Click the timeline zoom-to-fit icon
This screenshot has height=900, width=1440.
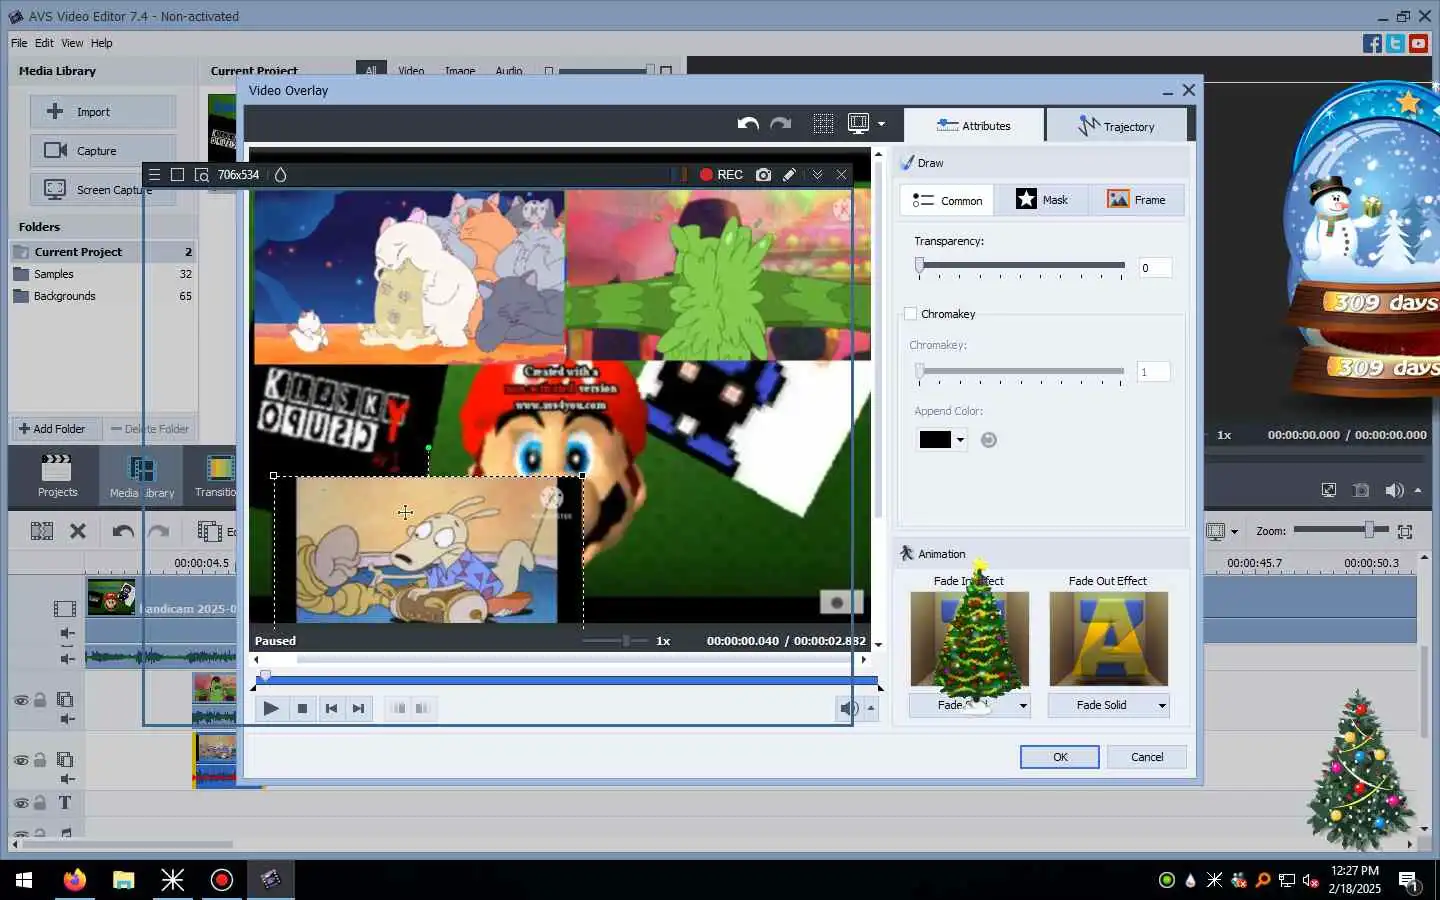pos(1405,531)
